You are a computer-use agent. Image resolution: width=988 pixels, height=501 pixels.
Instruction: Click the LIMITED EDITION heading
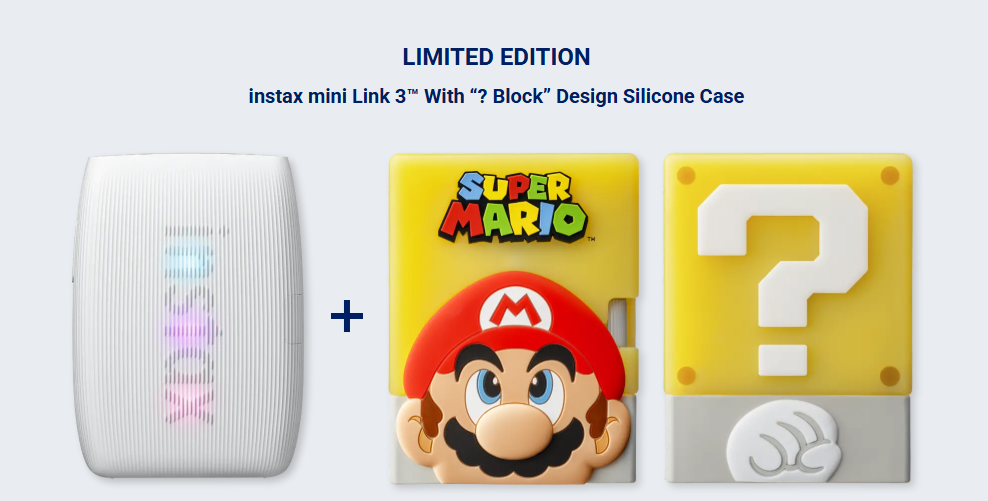(x=497, y=57)
